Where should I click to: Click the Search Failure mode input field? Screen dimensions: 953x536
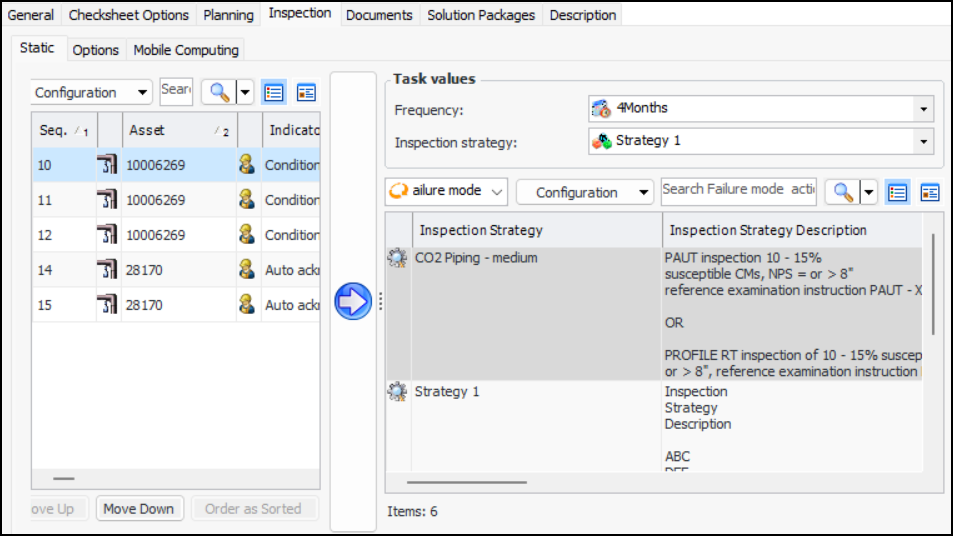coord(738,190)
